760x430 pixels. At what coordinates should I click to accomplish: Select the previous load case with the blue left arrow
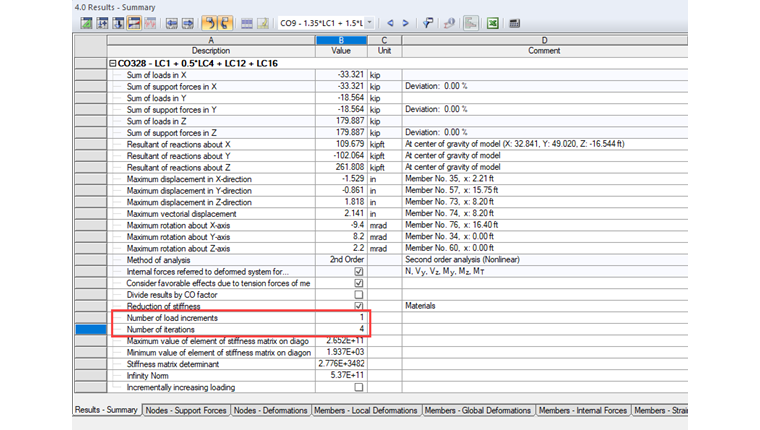coord(390,23)
